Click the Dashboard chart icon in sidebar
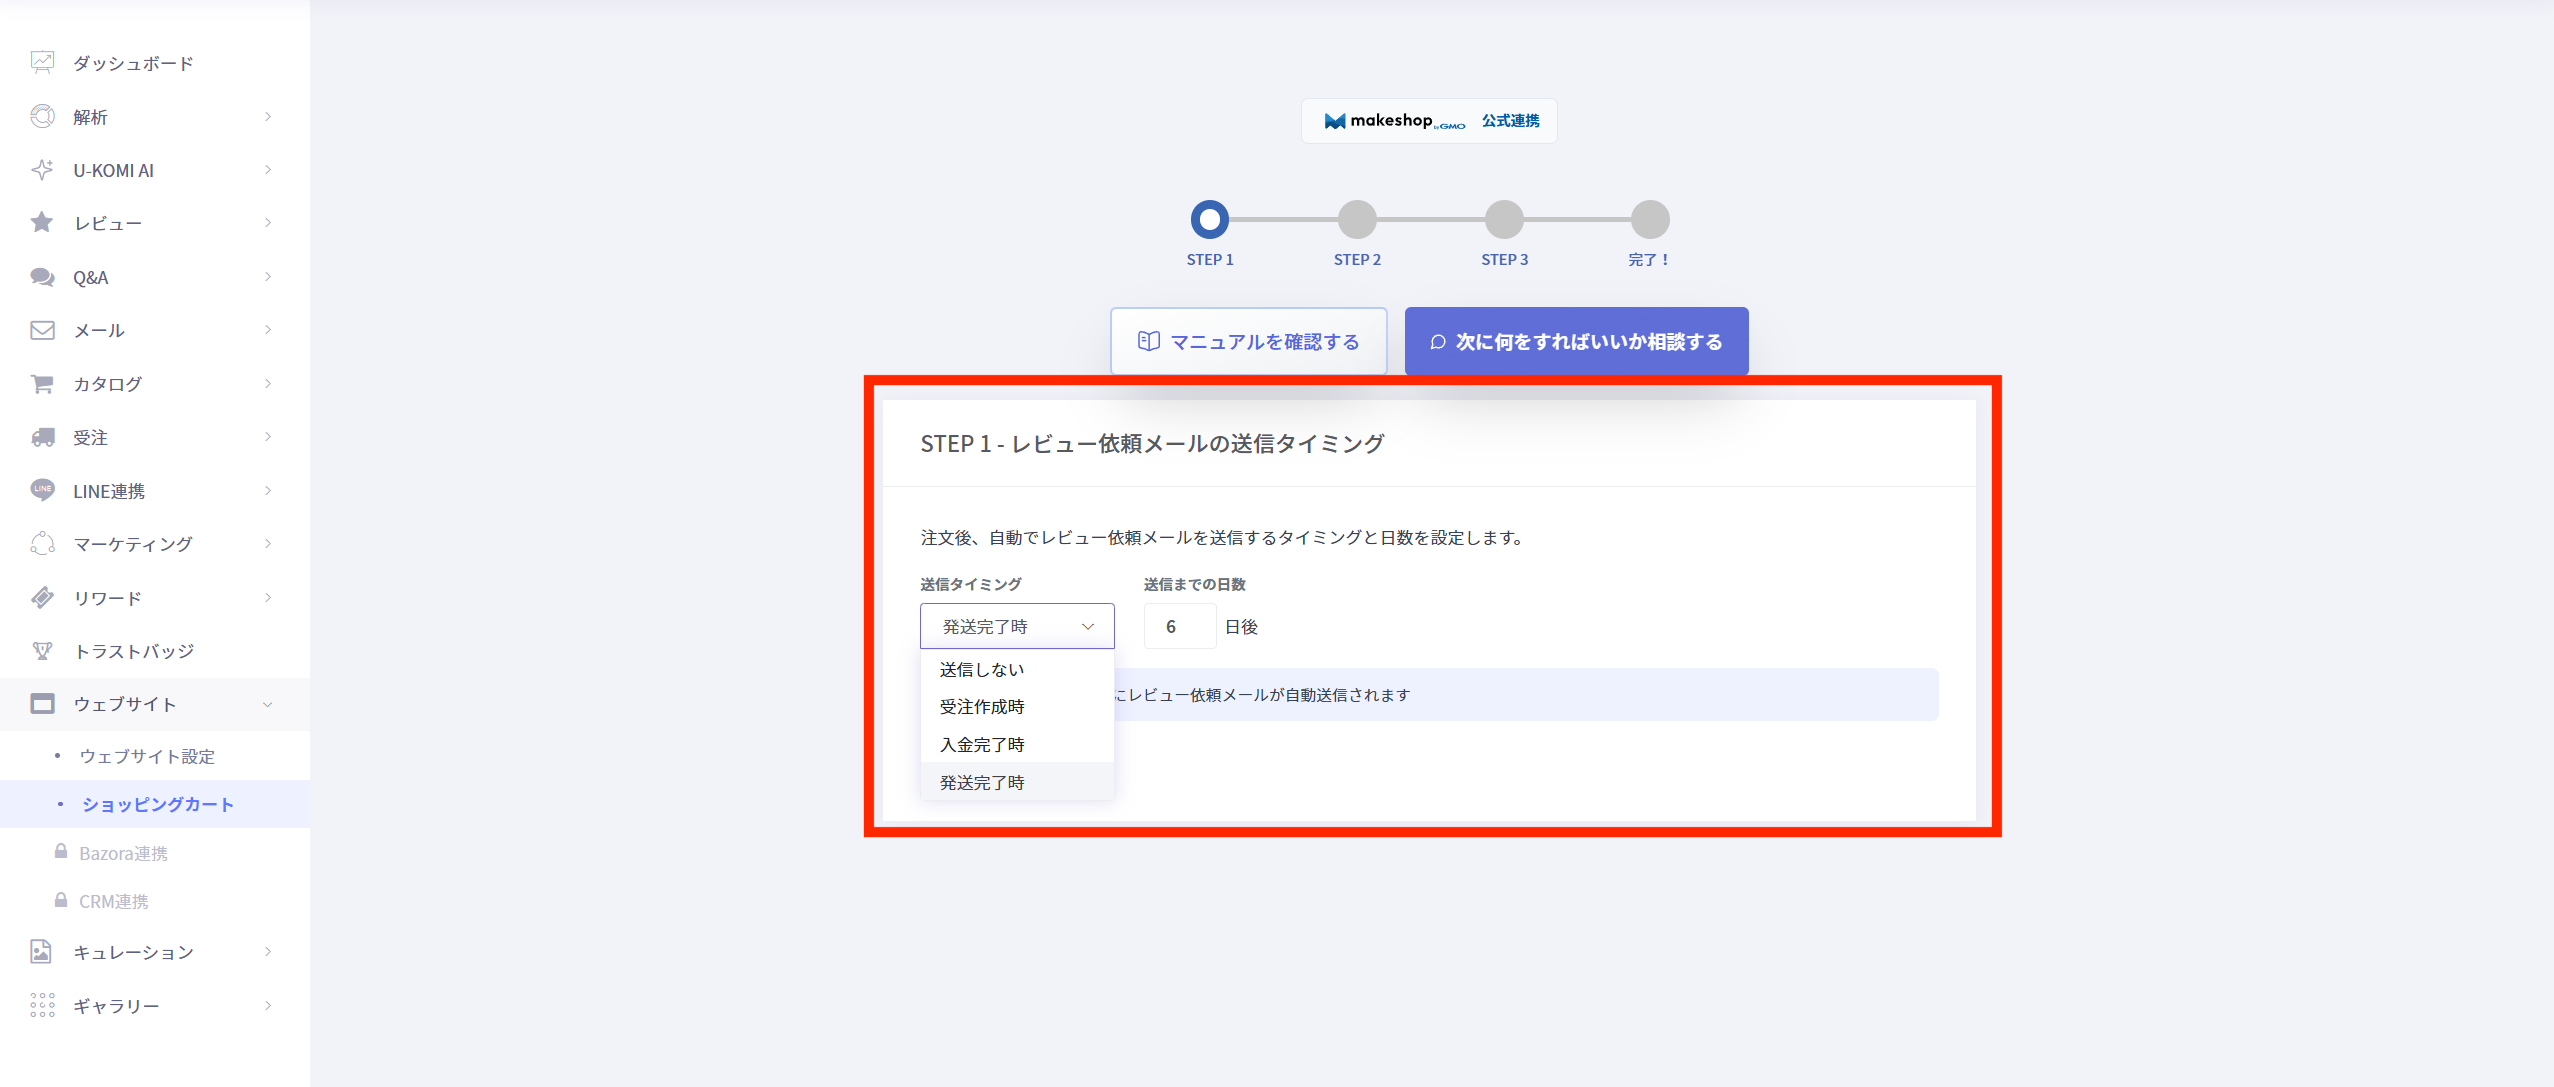Screen dimensions: 2554x1087 pyautogui.click(x=42, y=63)
